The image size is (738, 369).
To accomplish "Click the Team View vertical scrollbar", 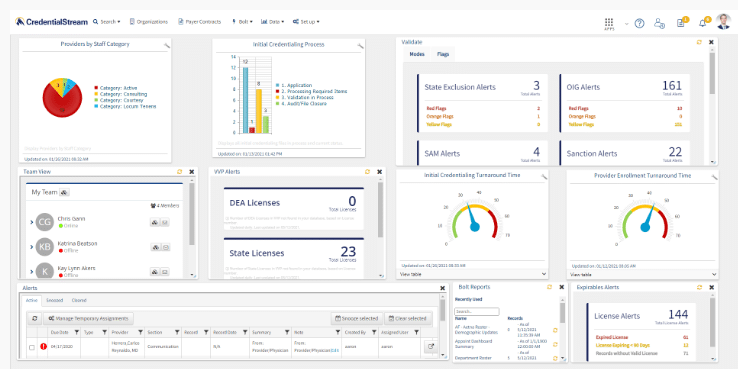I will pos(192,214).
